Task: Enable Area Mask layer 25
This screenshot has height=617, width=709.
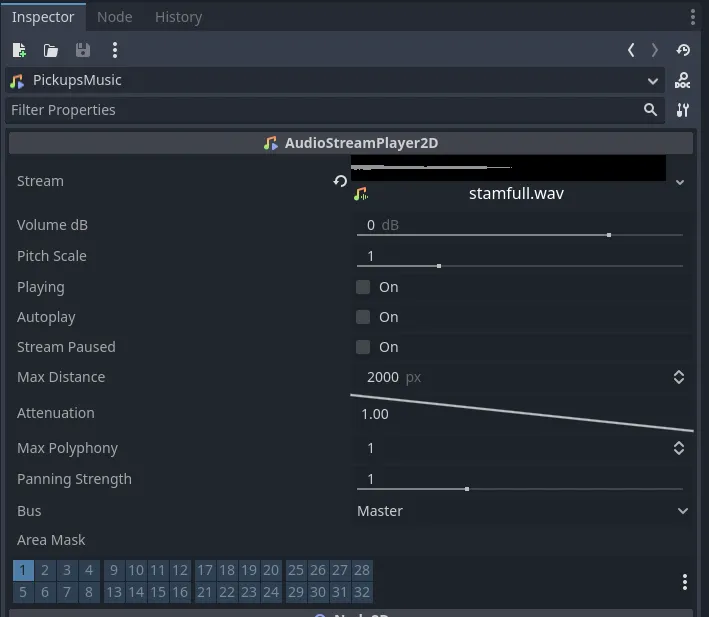Action: pos(296,570)
